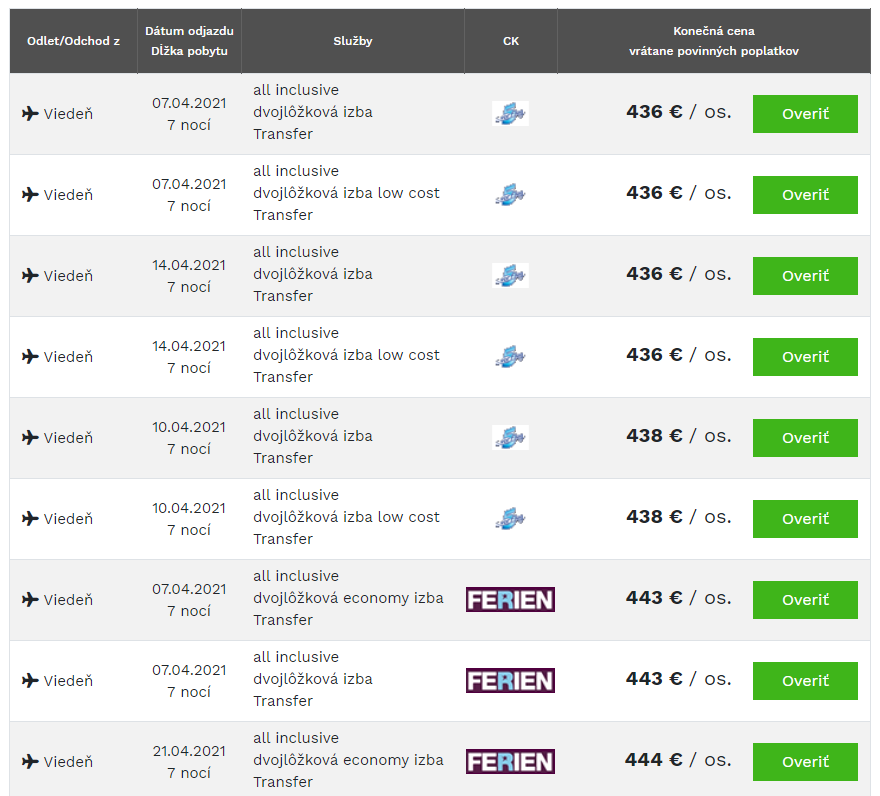The height and width of the screenshot is (796, 880).
Task: Click airplane icon in 07.04.2021 dvojlôžková izba 436 € row
Action: click(x=30, y=113)
